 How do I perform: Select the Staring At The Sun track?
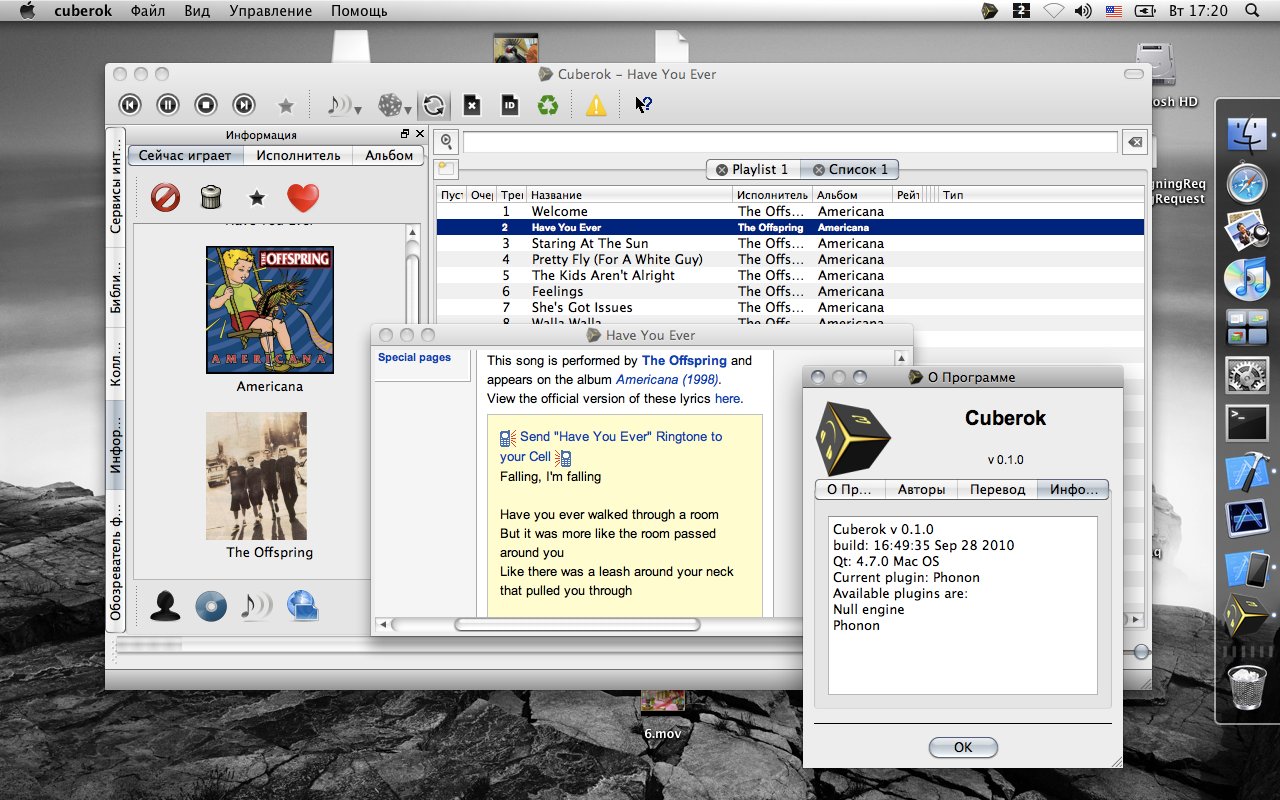click(790, 243)
